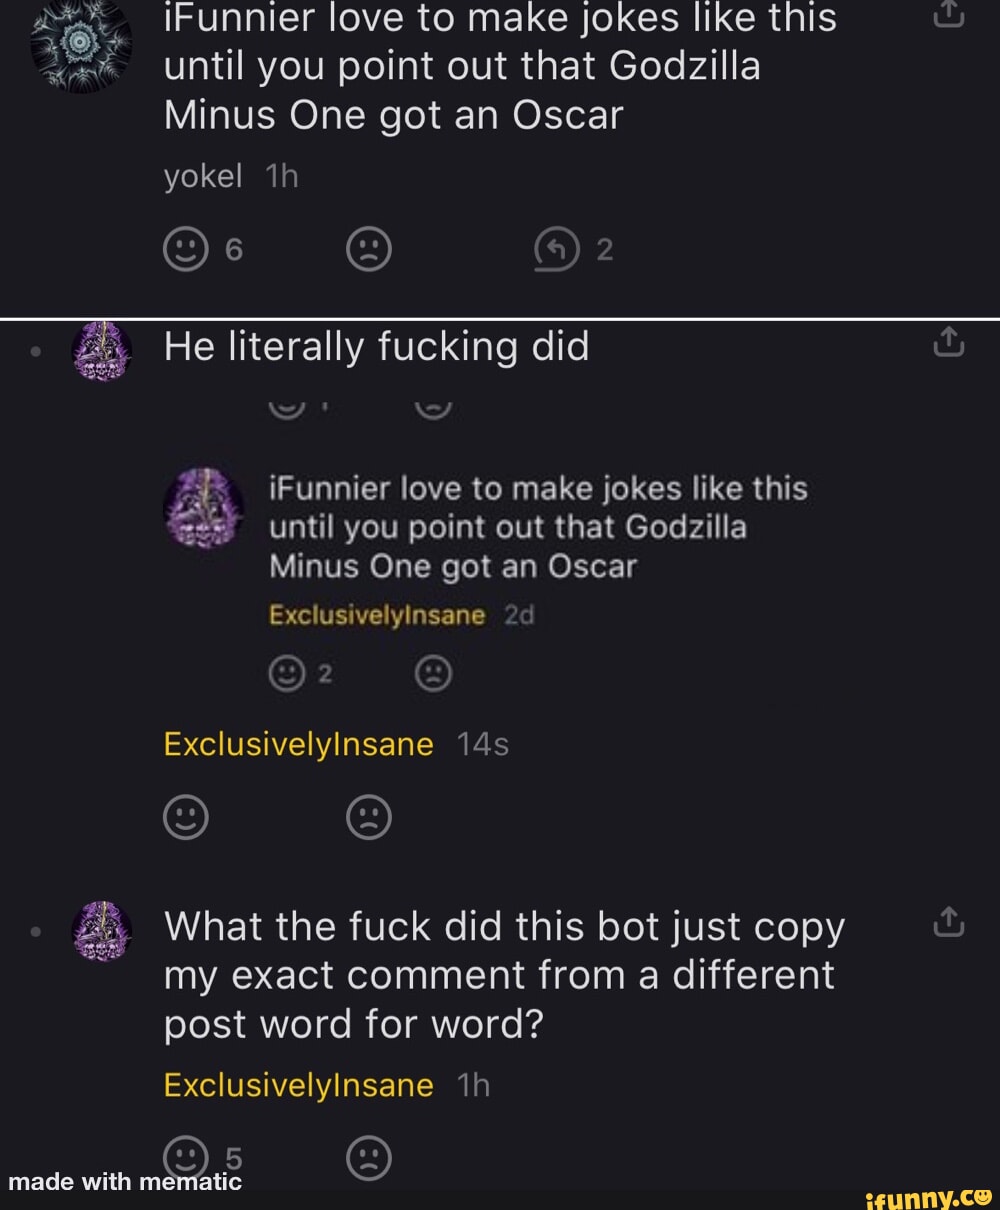Viewport: 1000px width, 1210px height.
Task: Toggle smiley reaction on the bot complaint comment
Action: pos(184,1157)
